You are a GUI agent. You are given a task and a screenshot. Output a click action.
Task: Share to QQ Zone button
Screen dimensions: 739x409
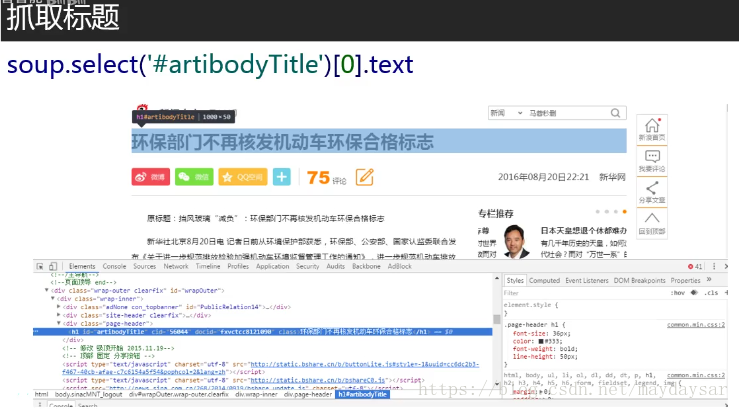pos(243,177)
